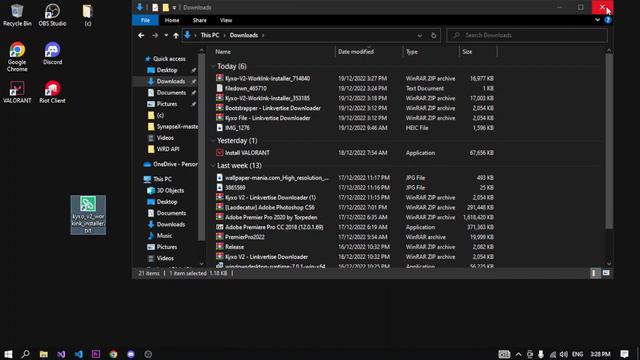Open Premiere Pro taskbar icon
The width and height of the screenshot is (640, 360).
96,354
